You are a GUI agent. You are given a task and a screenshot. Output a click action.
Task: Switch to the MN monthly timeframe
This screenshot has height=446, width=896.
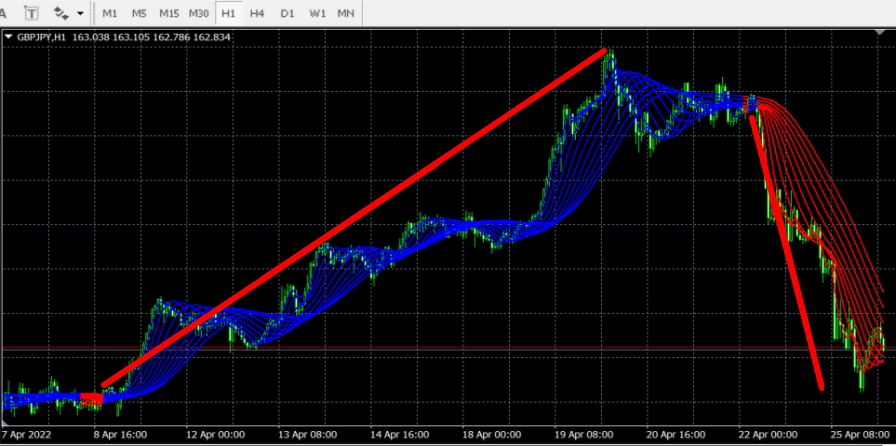click(346, 13)
